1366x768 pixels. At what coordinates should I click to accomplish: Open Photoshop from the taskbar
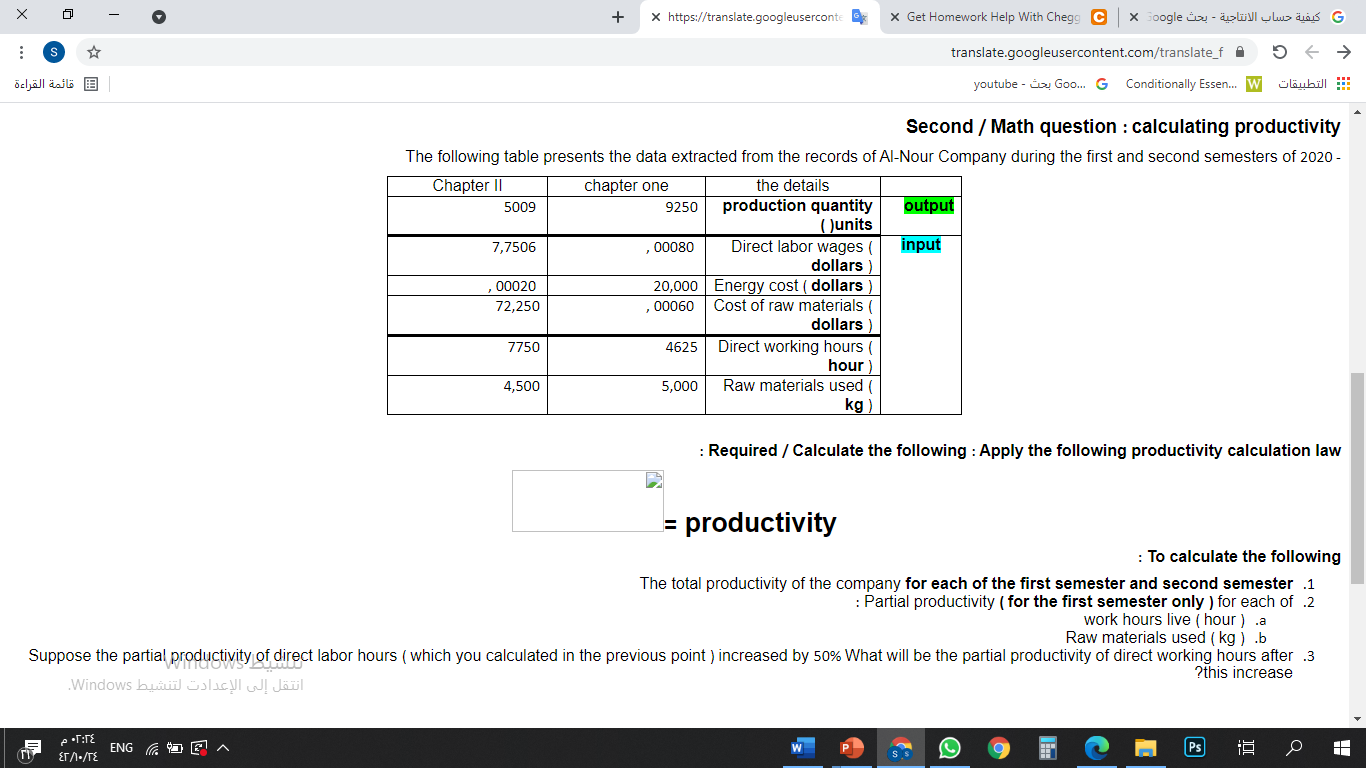[x=1195, y=748]
